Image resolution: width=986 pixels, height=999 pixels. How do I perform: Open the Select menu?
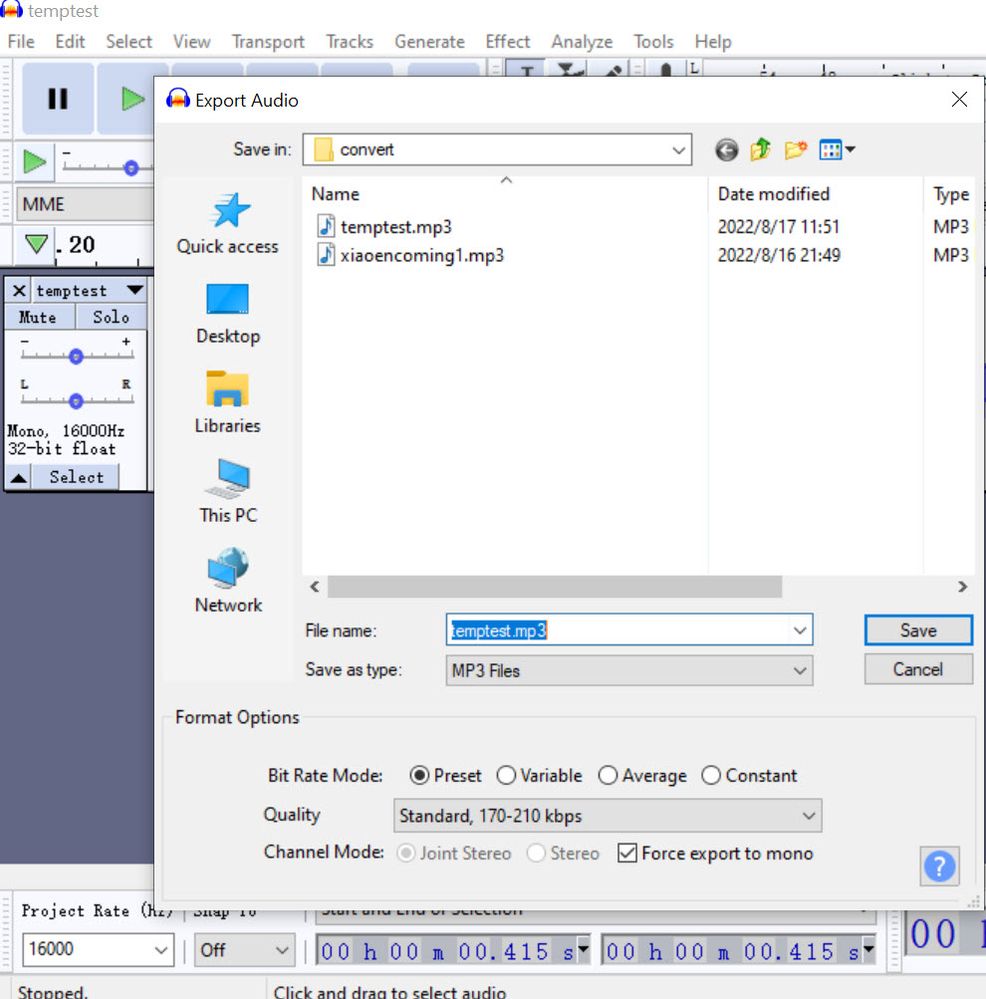tap(129, 42)
